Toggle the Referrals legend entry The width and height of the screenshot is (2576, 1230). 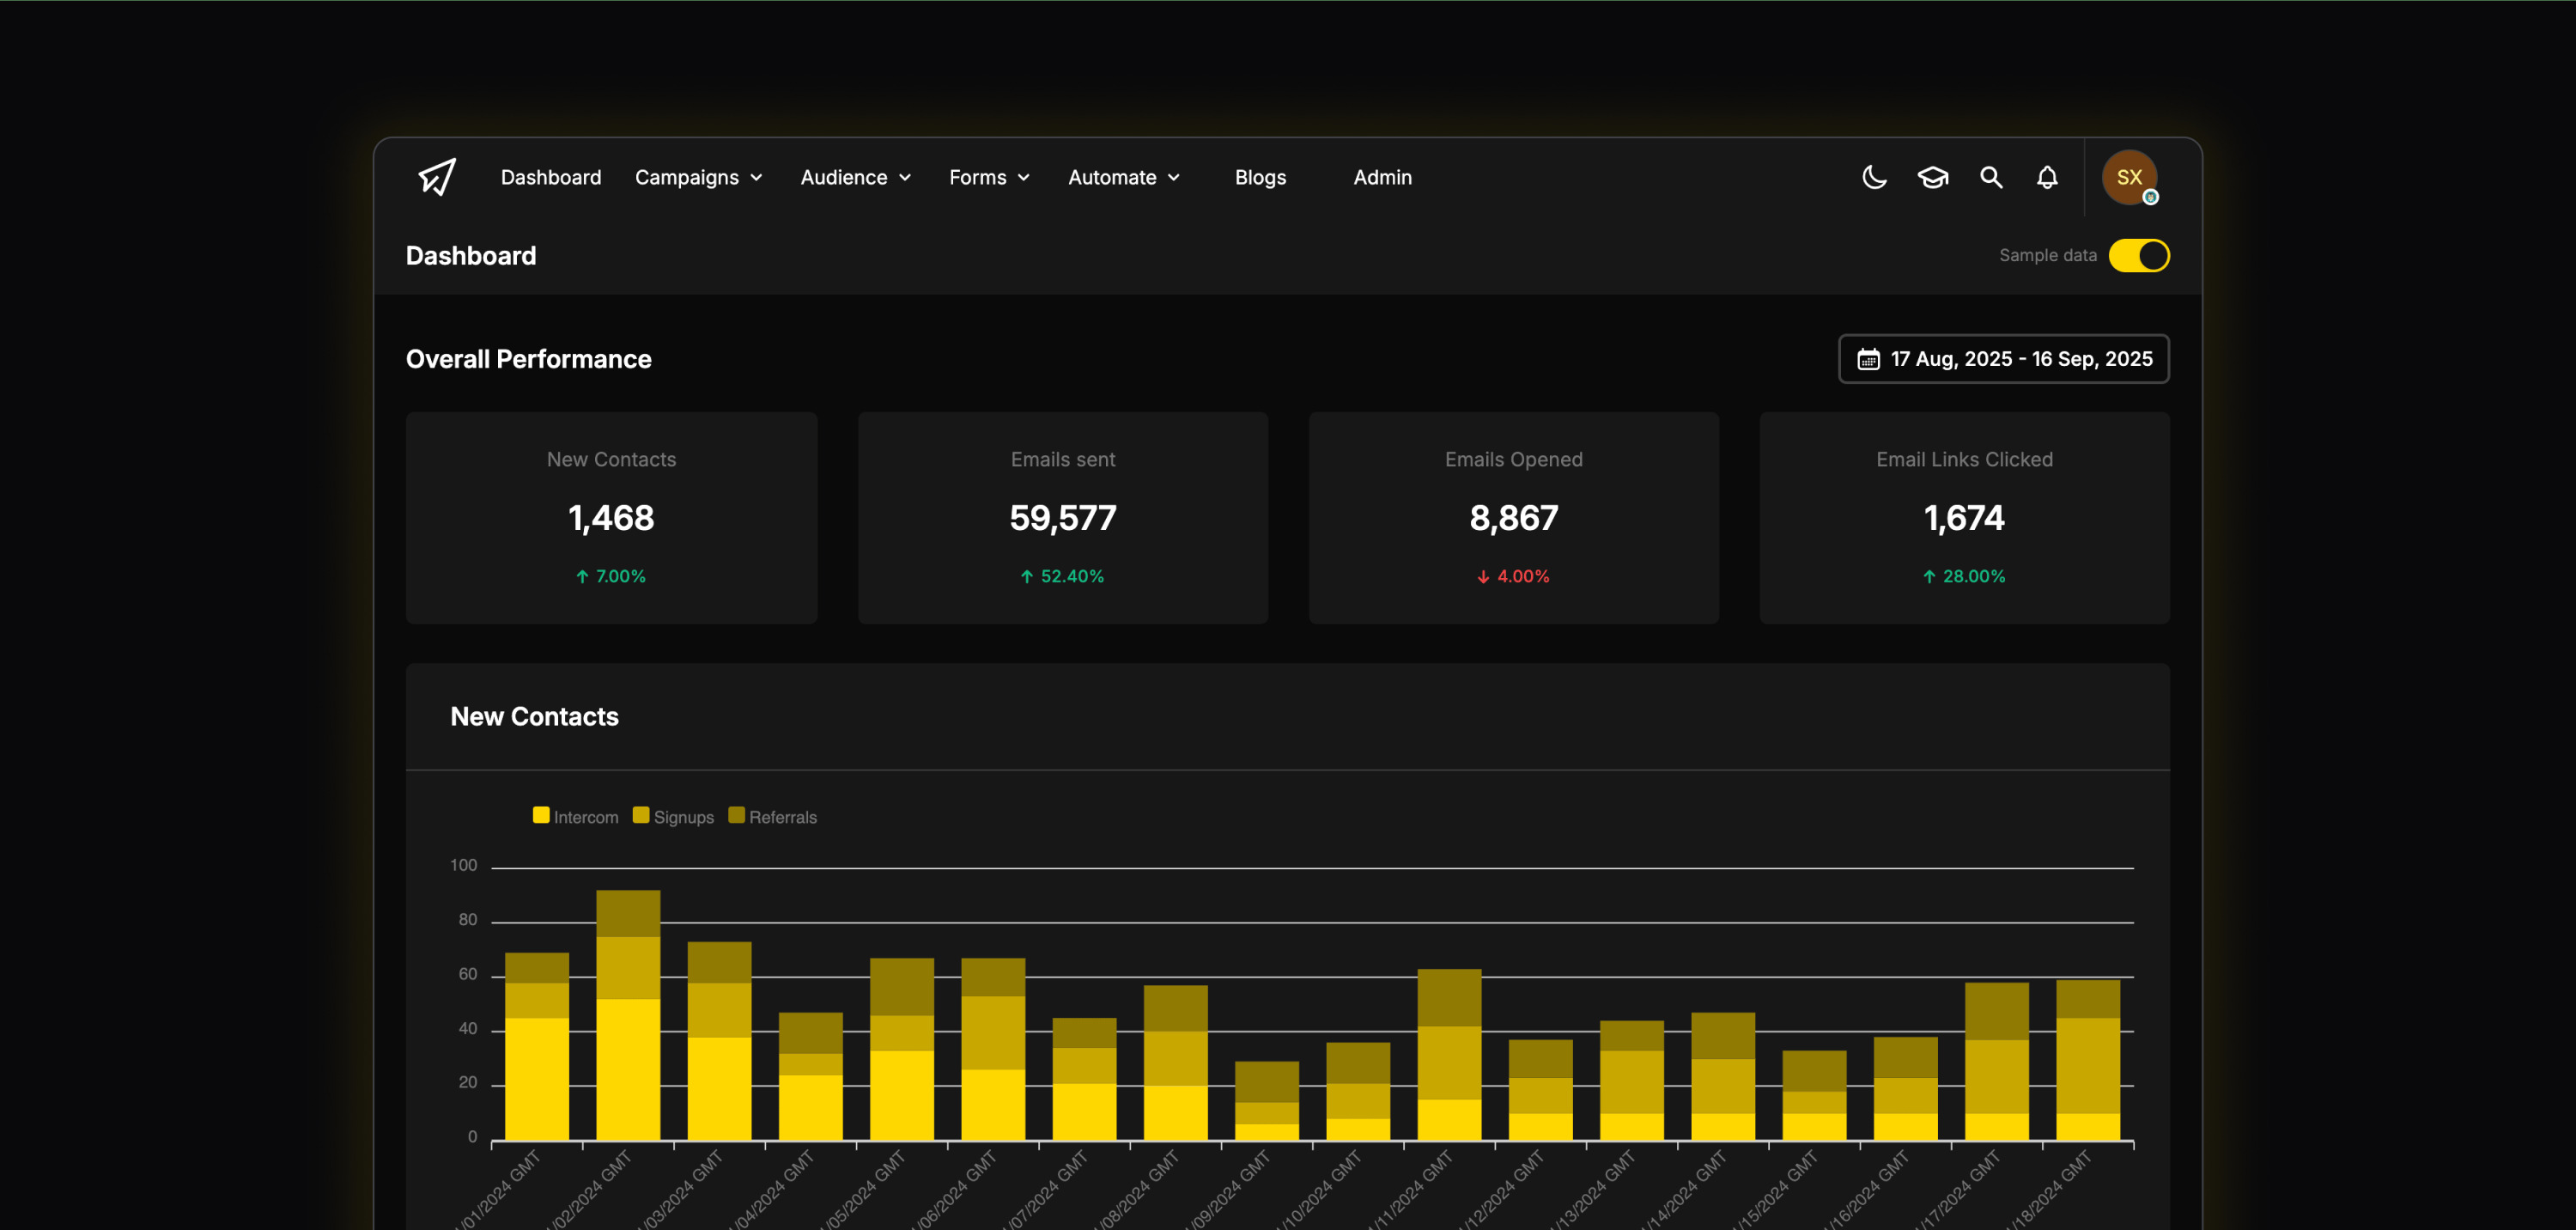[x=772, y=816]
